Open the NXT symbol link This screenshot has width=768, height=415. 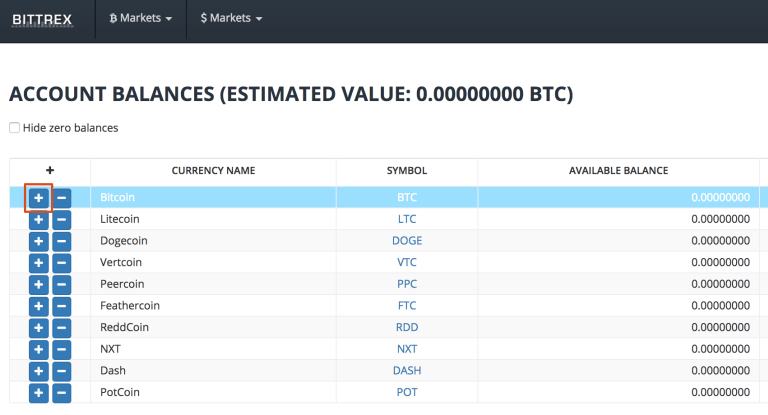point(407,349)
